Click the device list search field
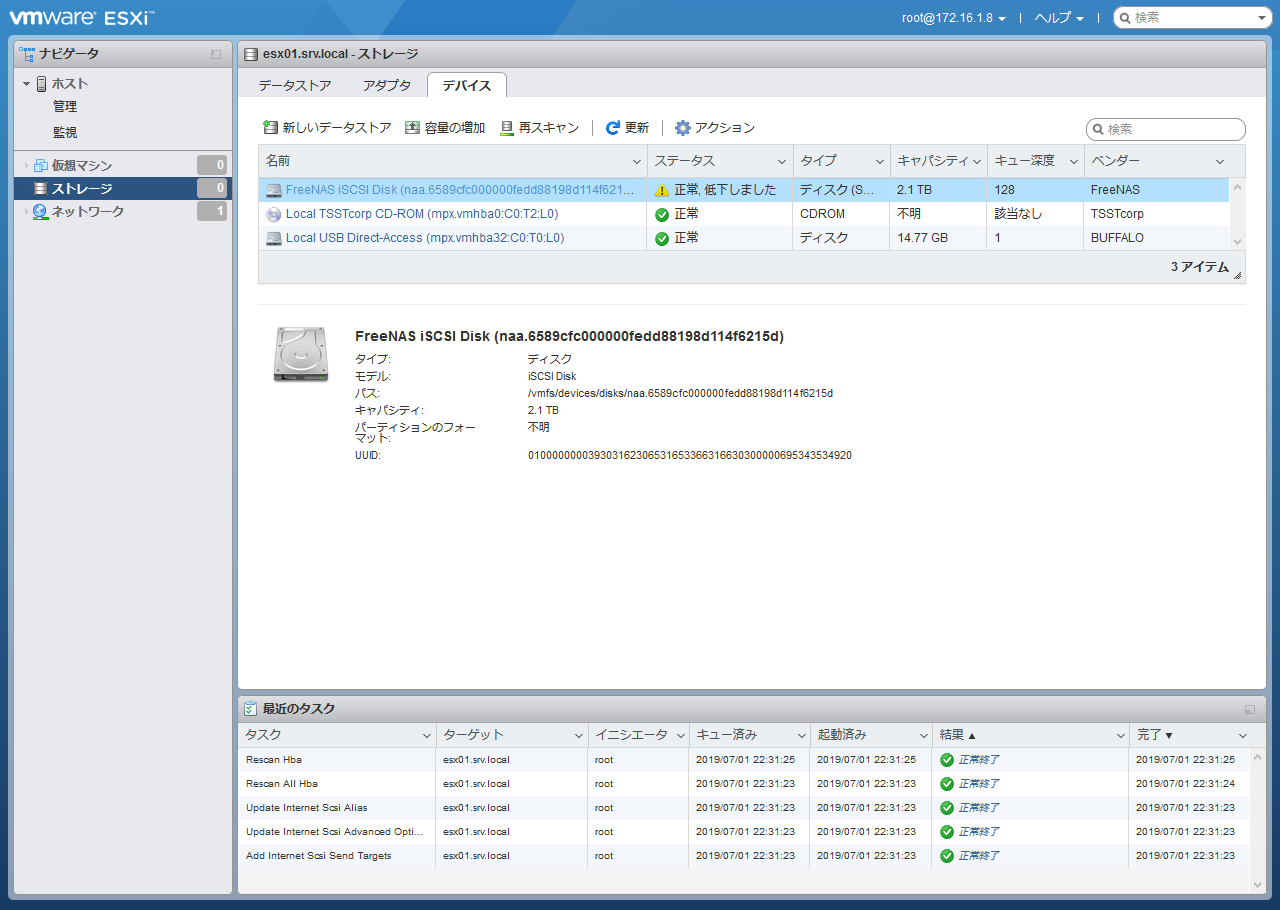The width and height of the screenshot is (1280, 910). click(x=1166, y=129)
